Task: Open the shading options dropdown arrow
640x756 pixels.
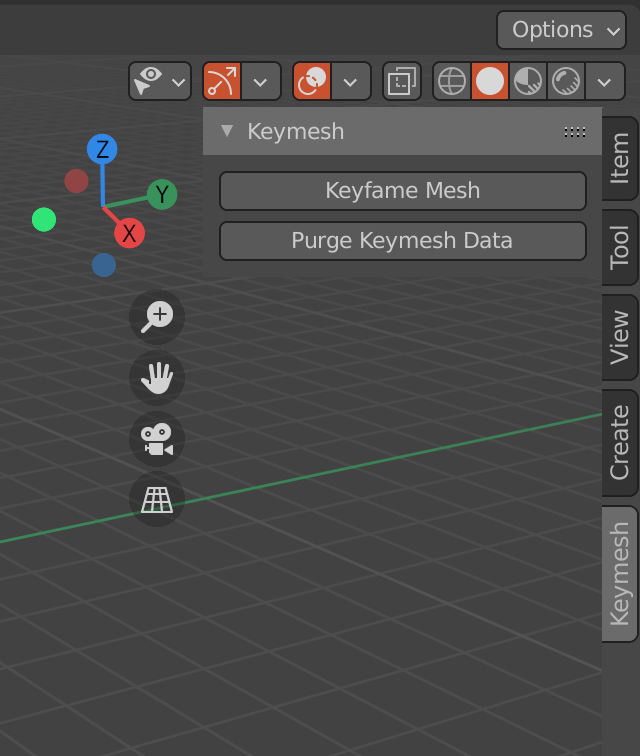Action: tap(605, 81)
